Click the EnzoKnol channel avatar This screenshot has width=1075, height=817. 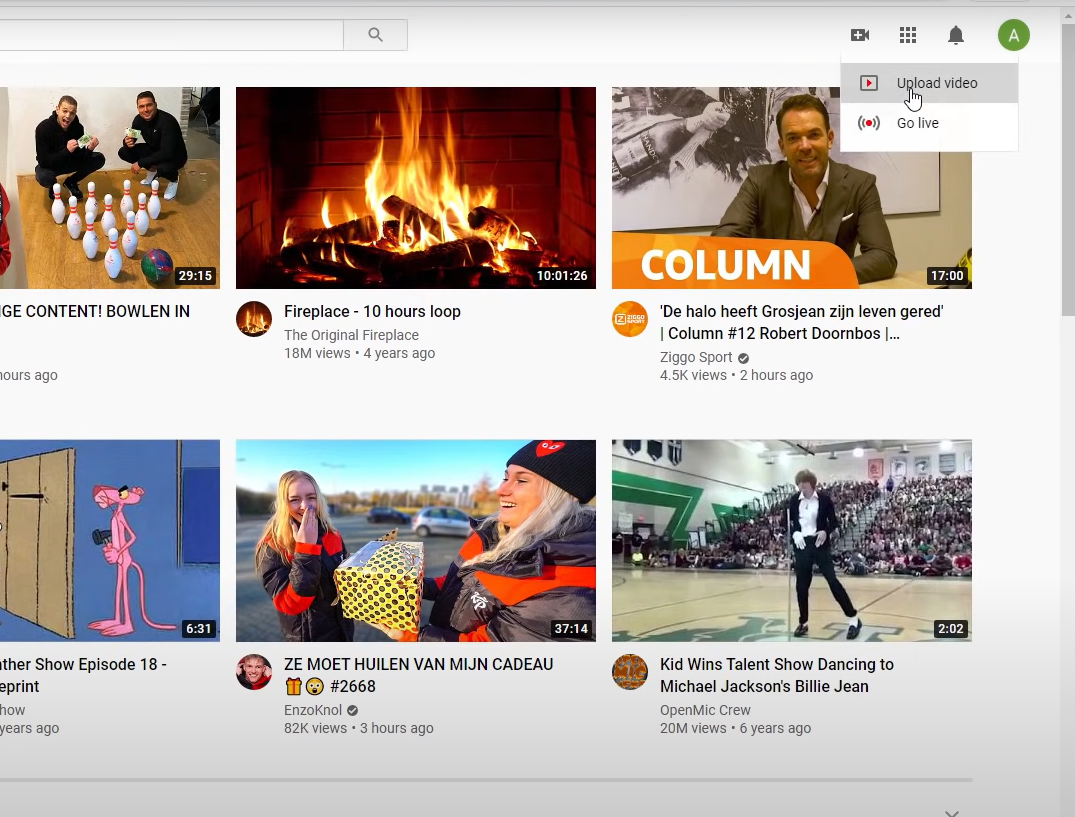tap(254, 672)
